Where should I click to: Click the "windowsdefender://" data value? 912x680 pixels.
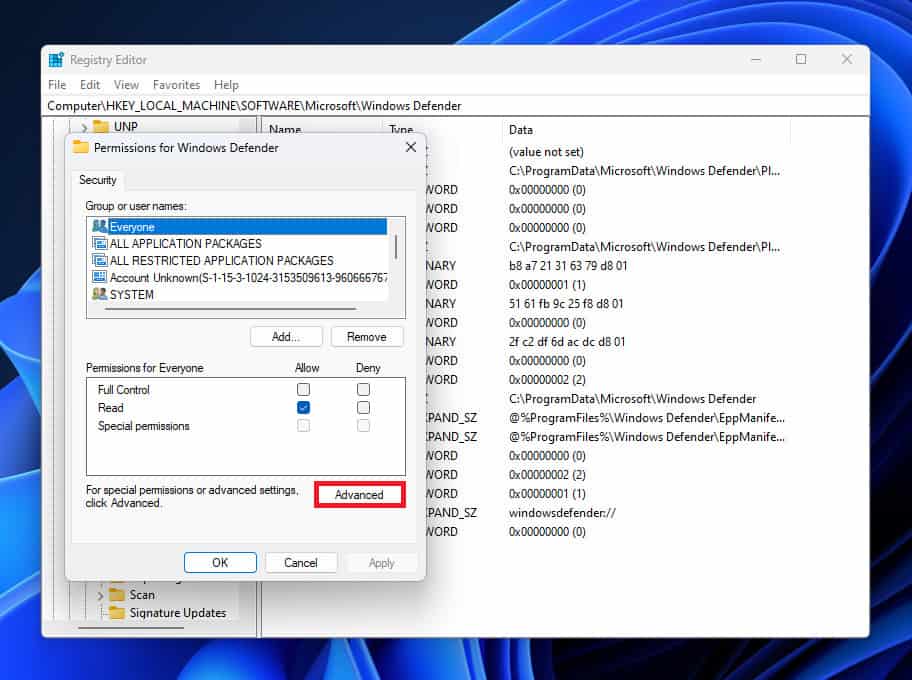click(x=562, y=512)
